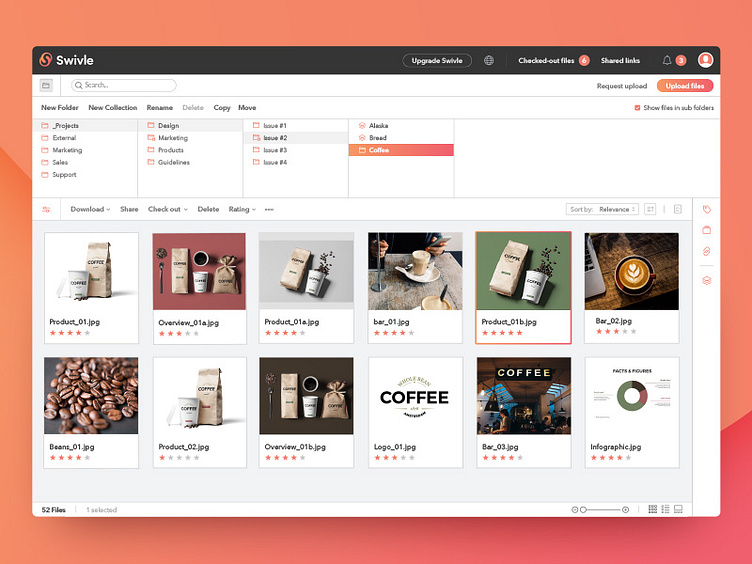752x564 pixels.
Task: Click Delete in the file toolbar
Action: click(208, 209)
